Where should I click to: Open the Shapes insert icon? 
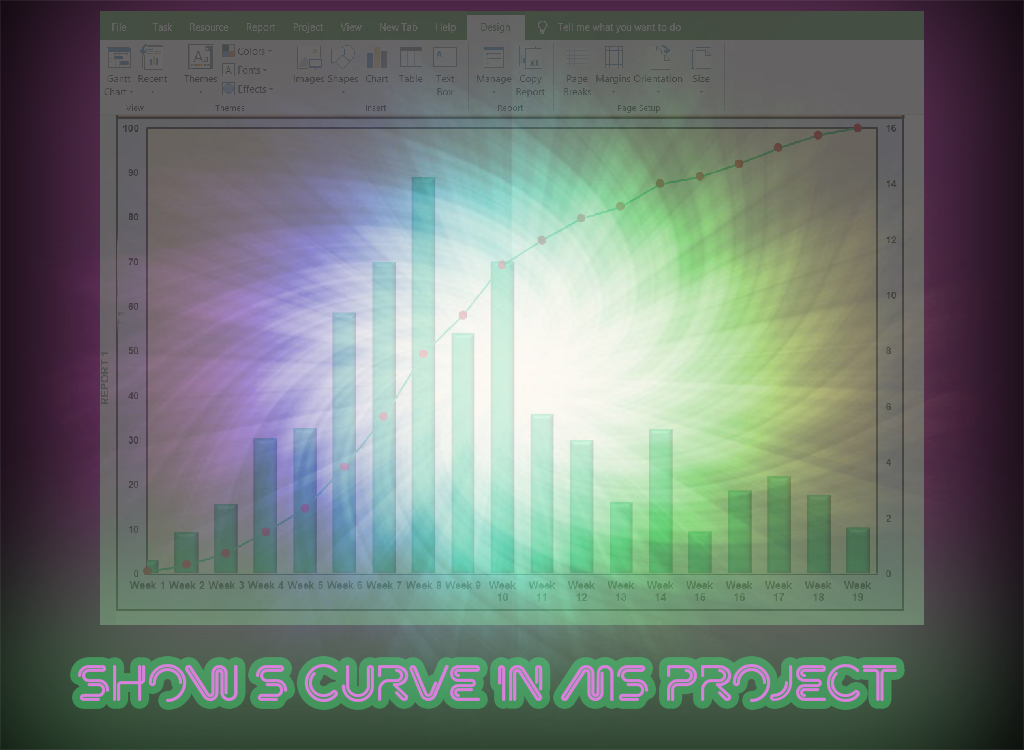(342, 57)
